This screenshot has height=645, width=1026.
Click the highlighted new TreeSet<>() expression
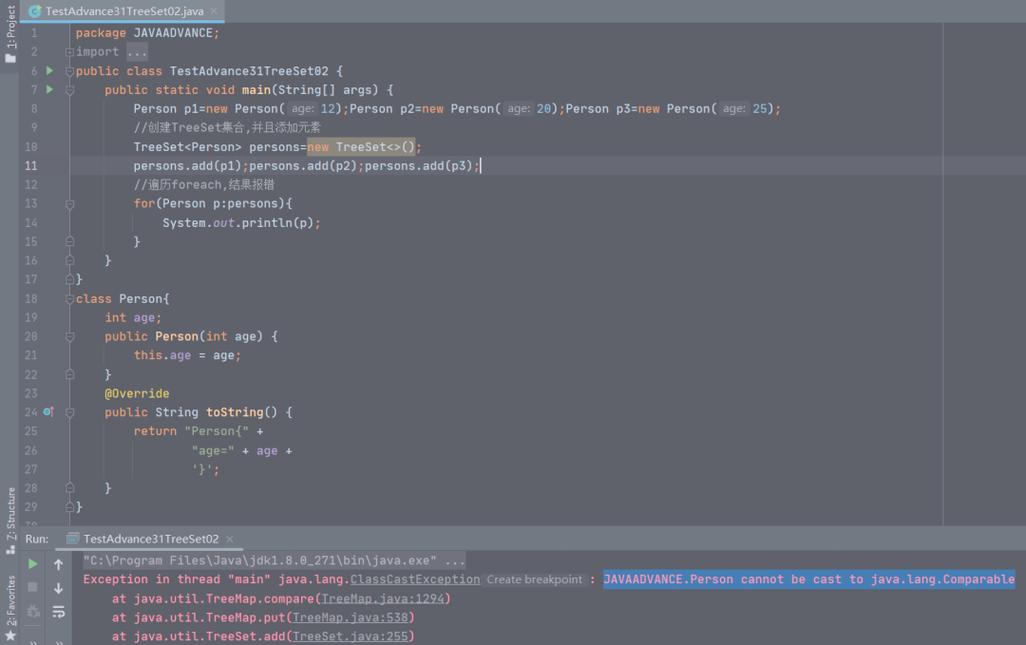click(x=361, y=147)
